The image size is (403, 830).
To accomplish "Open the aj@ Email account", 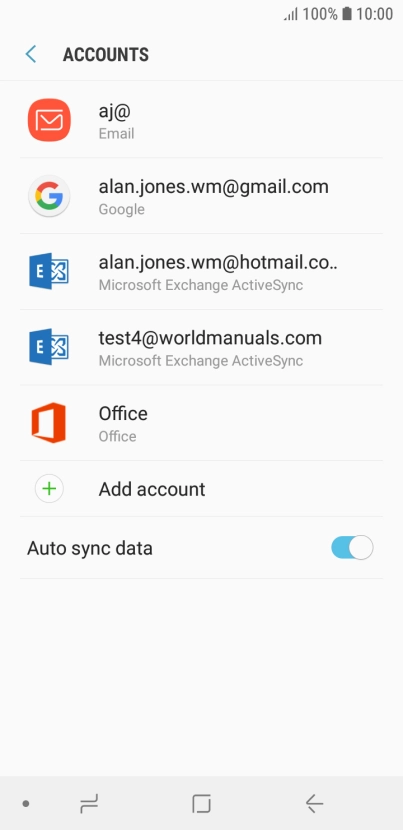I will (201, 120).
